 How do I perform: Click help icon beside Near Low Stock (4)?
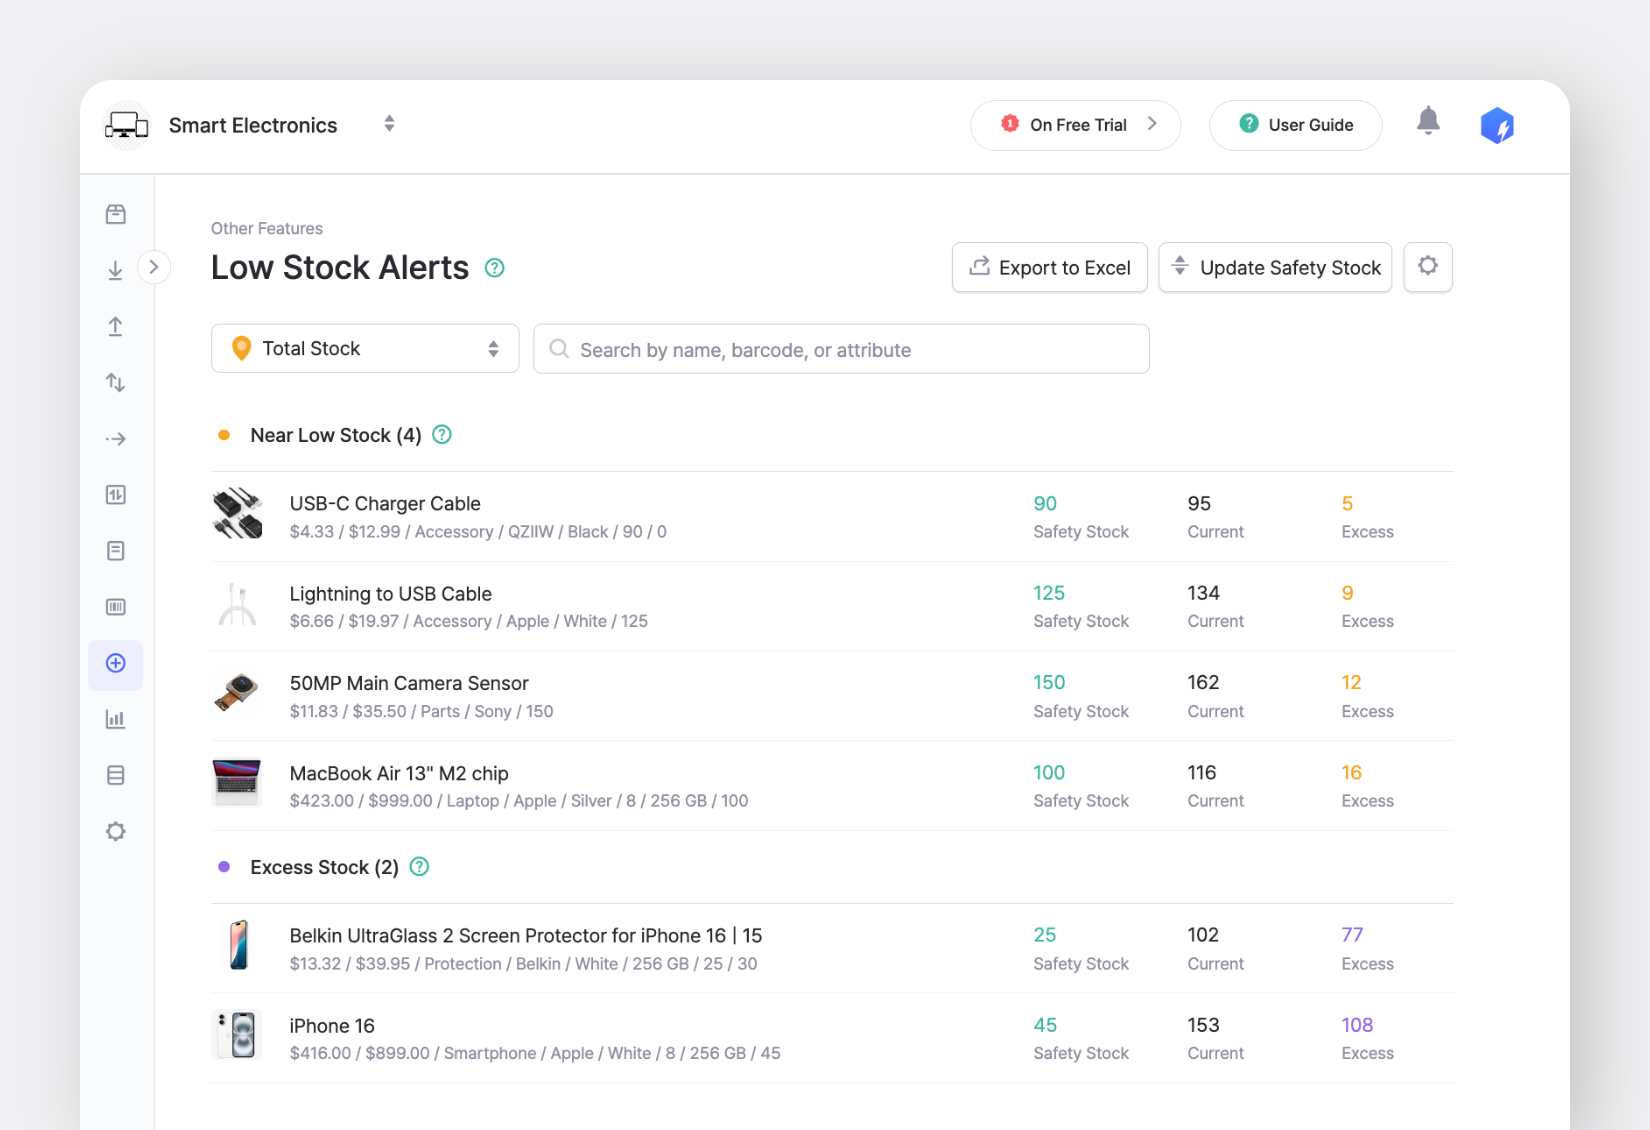point(441,435)
